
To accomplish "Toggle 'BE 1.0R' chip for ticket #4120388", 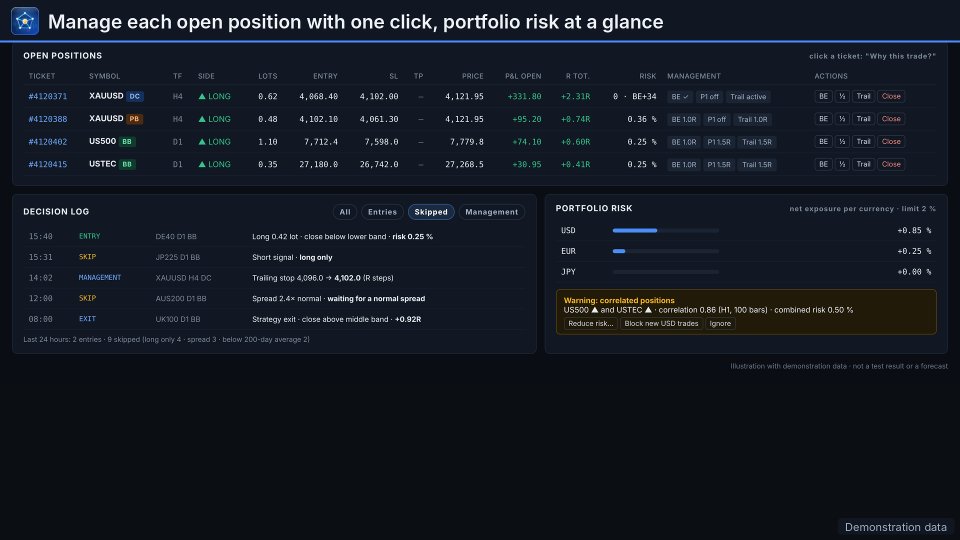I will 684,119.
